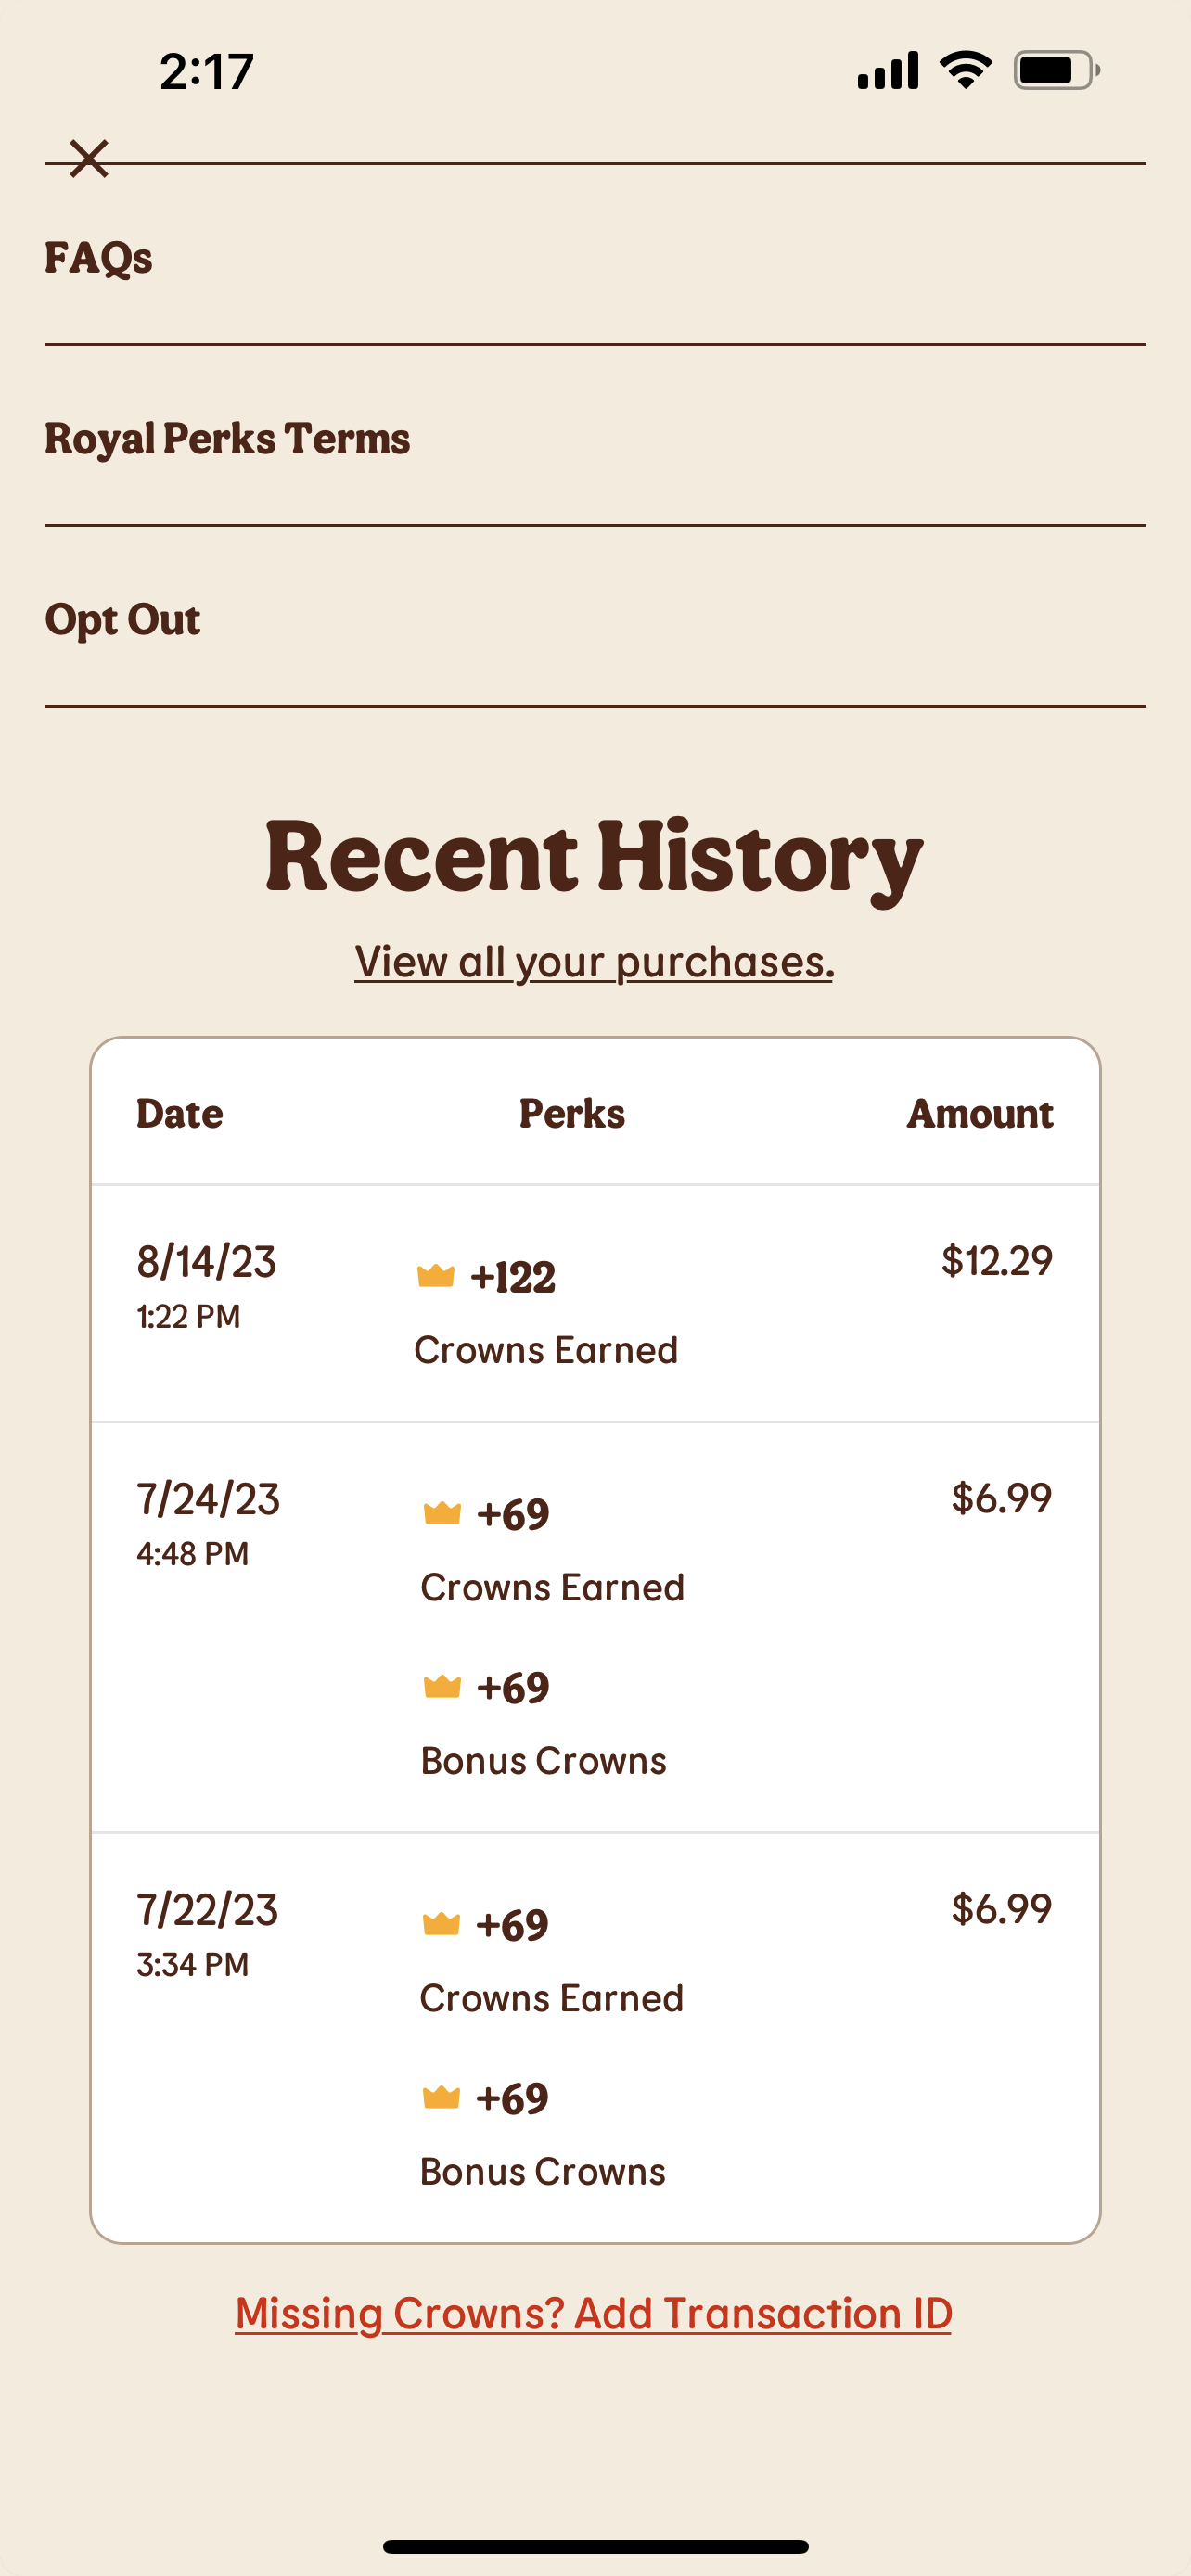Tap crown icon for 7/22/23 Crowns Earned
The width and height of the screenshot is (1191, 2576).
coord(441,1924)
